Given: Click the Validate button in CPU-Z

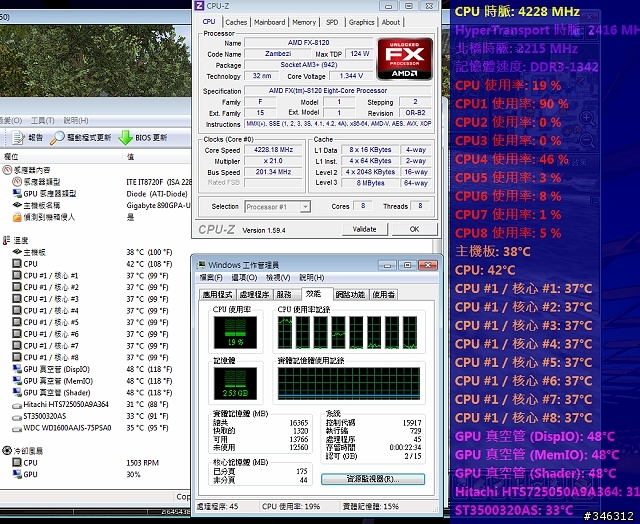Looking at the screenshot, I should click(364, 229).
